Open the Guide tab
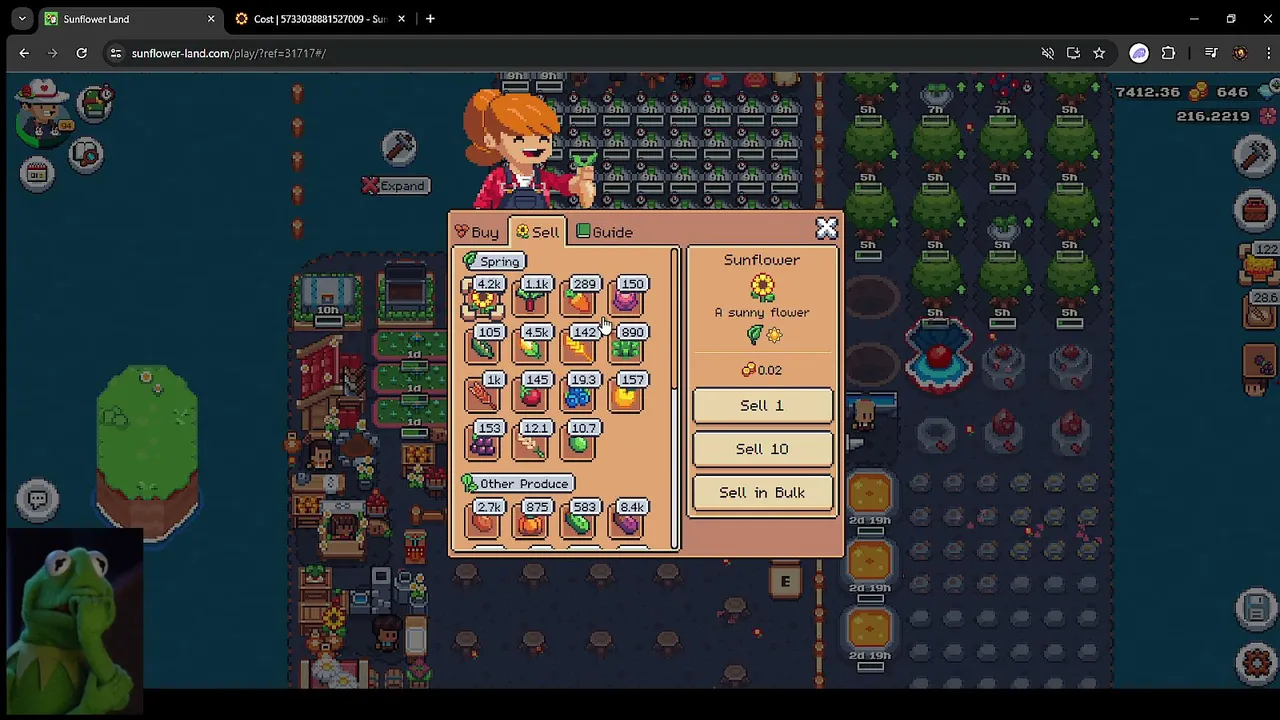 click(604, 232)
